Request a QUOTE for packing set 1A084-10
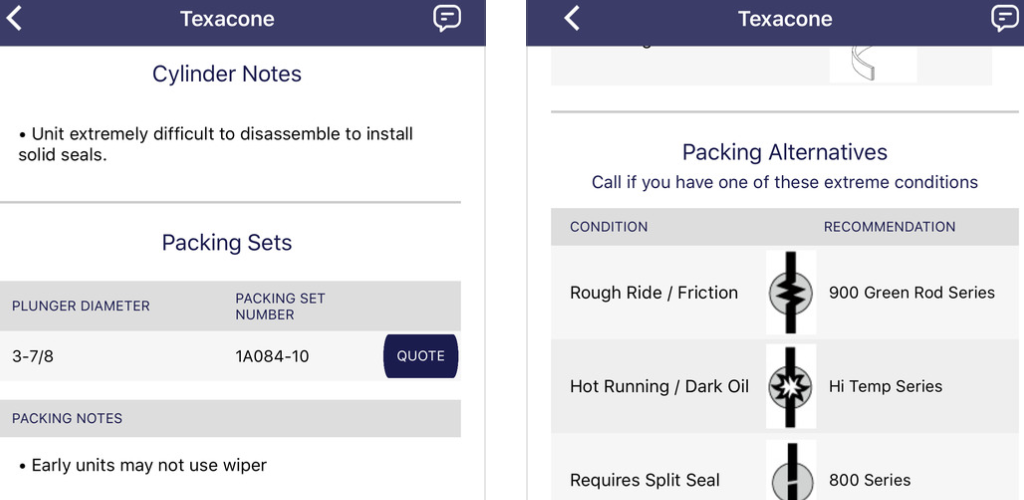The width and height of the screenshot is (1024, 500). (x=421, y=356)
